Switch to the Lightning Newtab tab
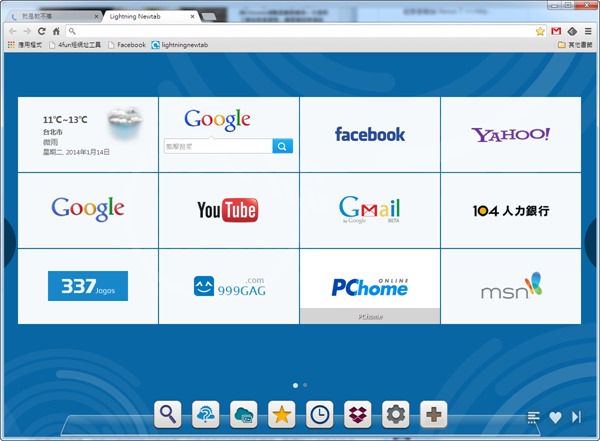Viewport: 600px width, 441px height. (149, 16)
